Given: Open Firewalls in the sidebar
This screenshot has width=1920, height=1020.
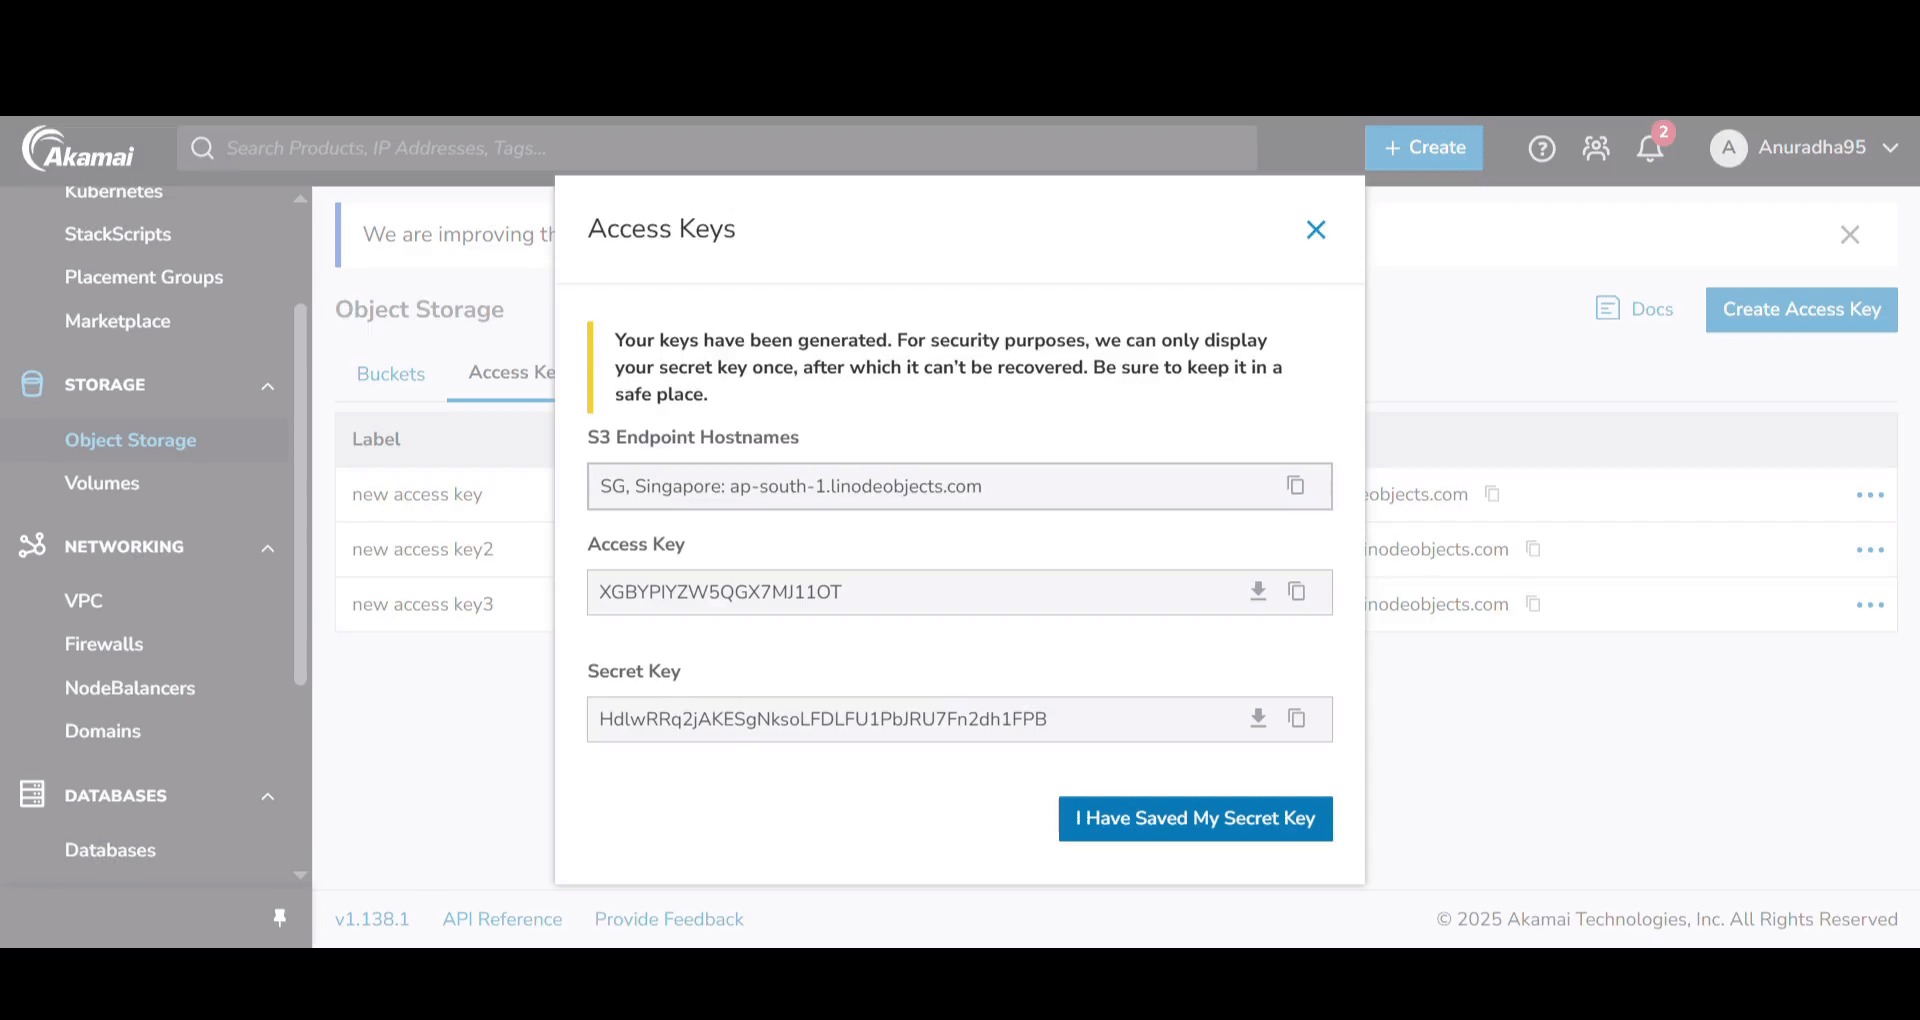Looking at the screenshot, I should click(x=104, y=644).
